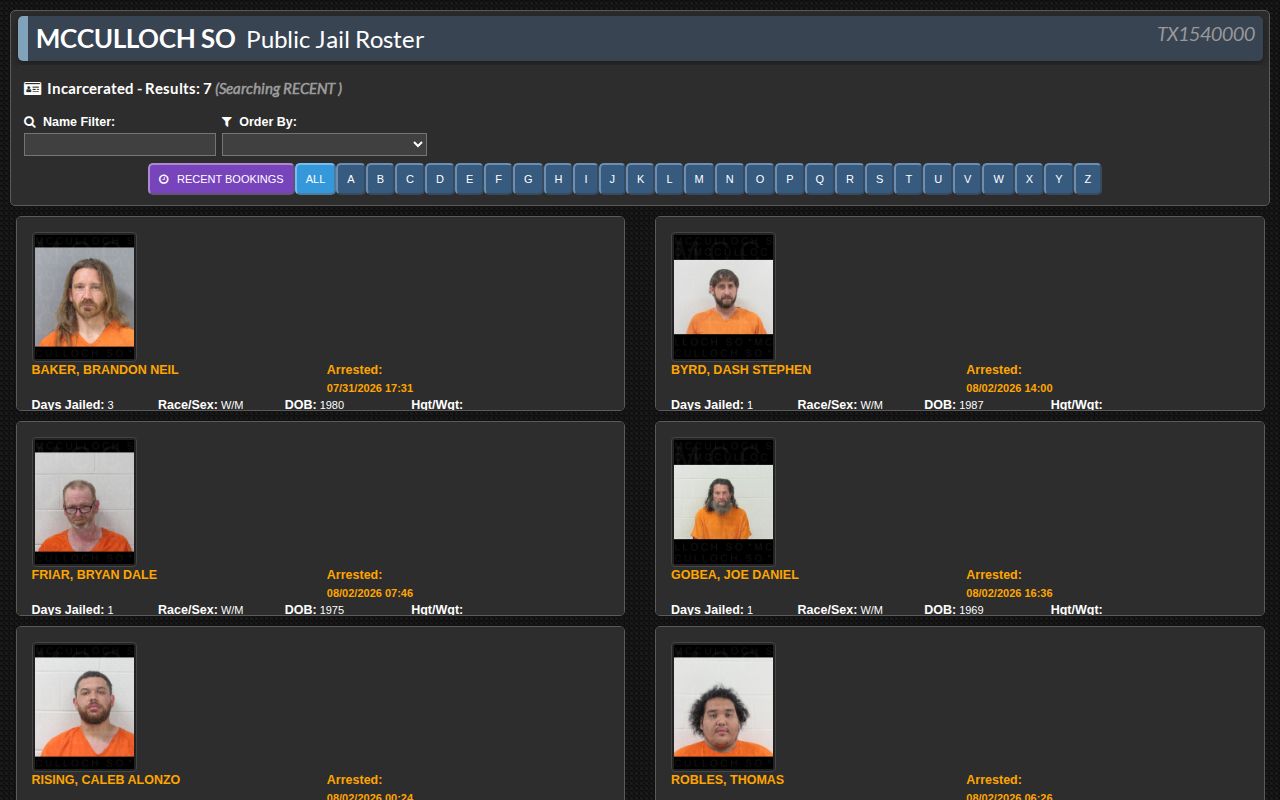Viewport: 1280px width, 800px height.
Task: Filter roster by letter F
Action: pyautogui.click(x=499, y=179)
